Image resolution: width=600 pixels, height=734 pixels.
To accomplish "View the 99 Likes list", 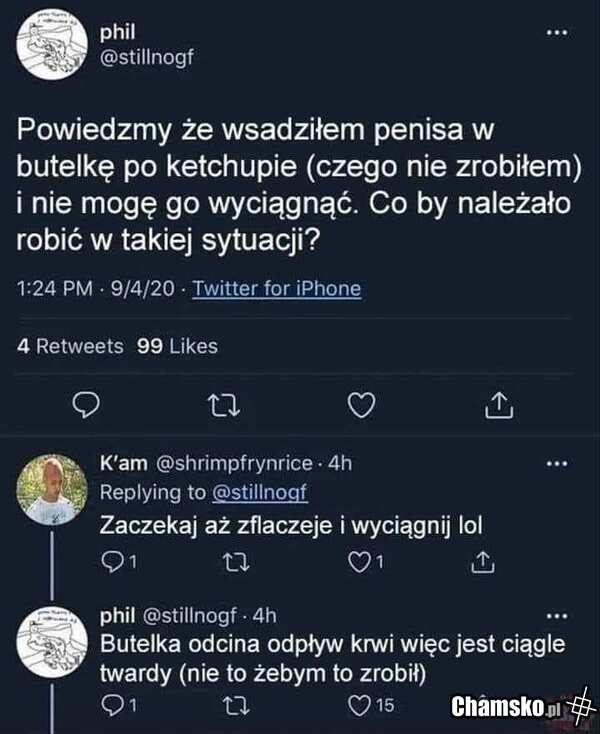I will [x=176, y=346].
